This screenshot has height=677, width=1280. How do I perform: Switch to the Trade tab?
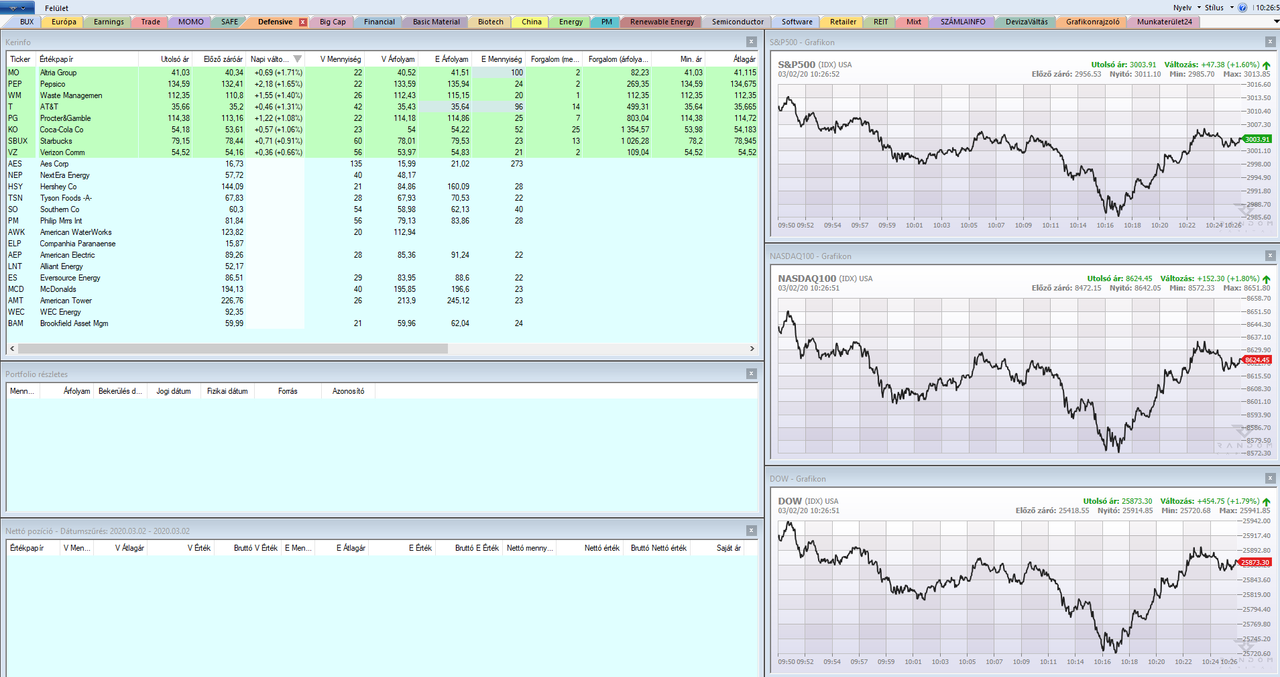150,21
